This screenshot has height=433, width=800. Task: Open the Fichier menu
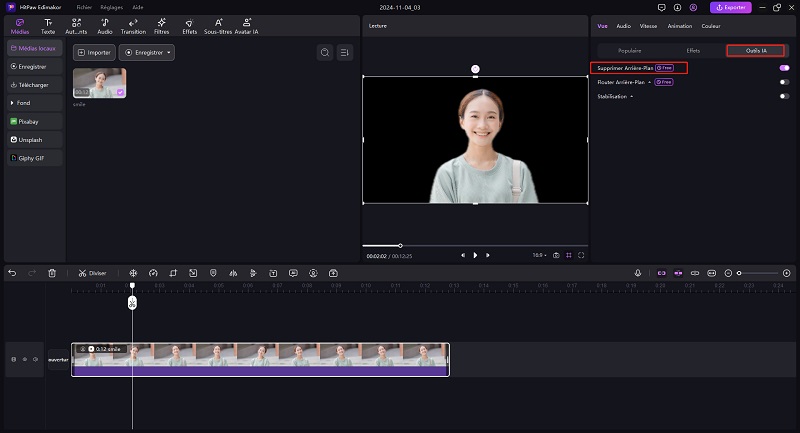(x=84, y=7)
